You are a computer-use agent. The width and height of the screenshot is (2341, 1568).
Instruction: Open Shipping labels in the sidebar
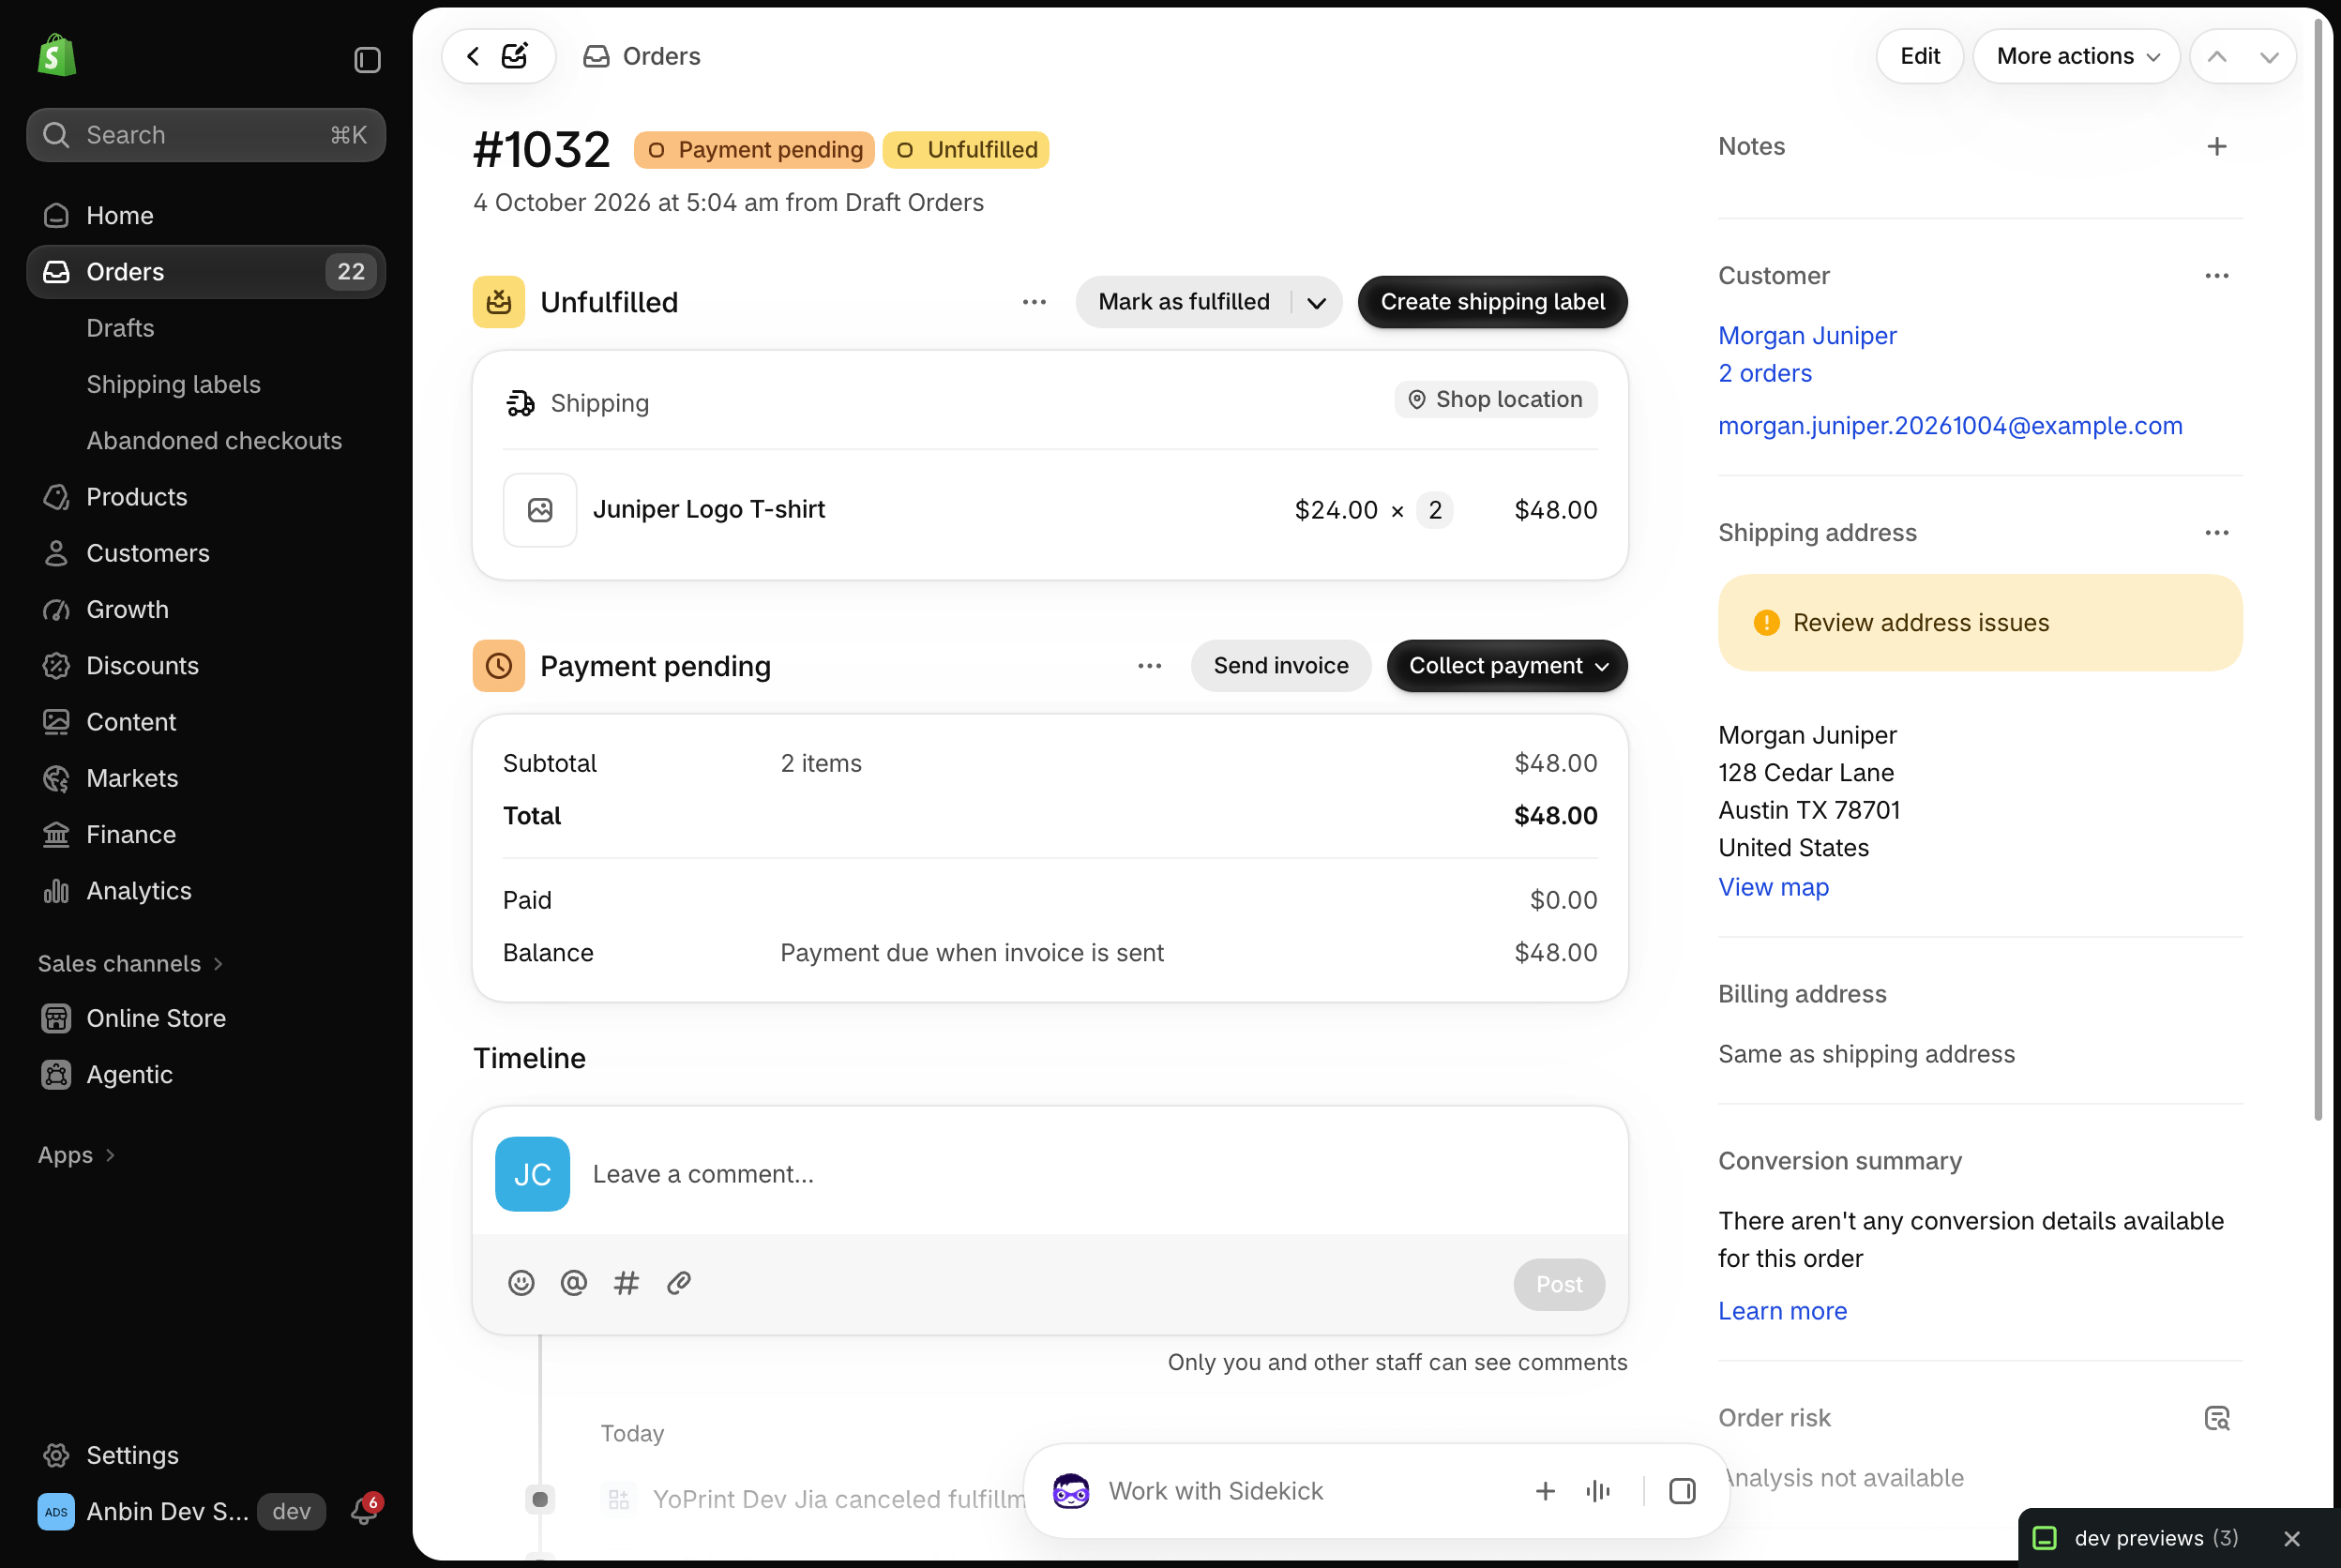173,384
